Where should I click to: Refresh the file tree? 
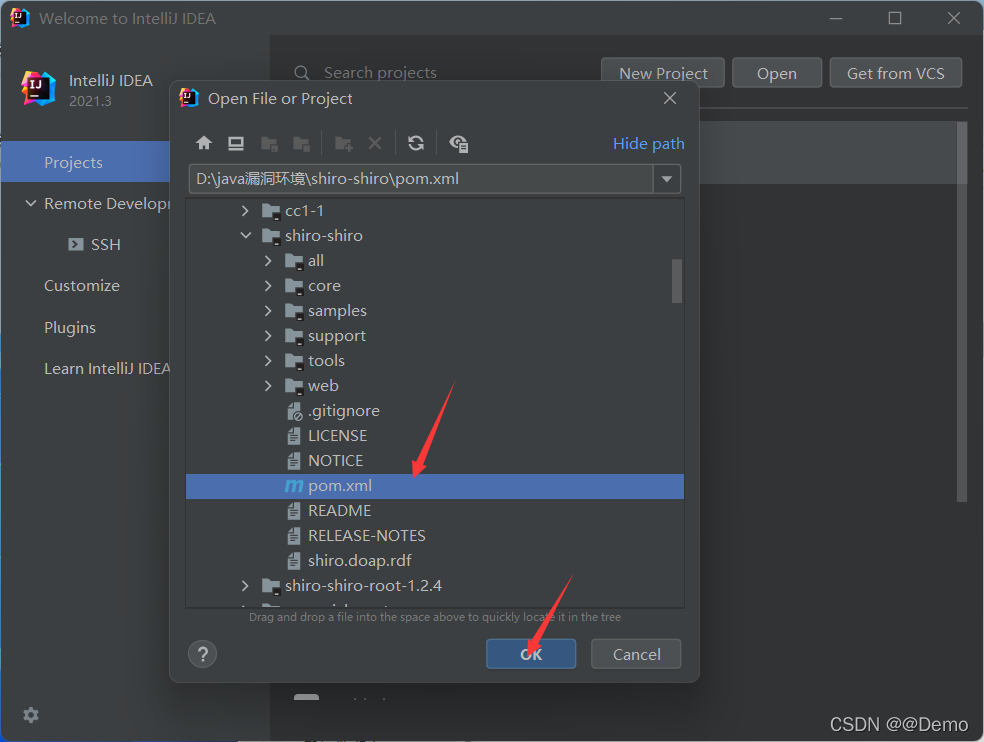pyautogui.click(x=415, y=143)
